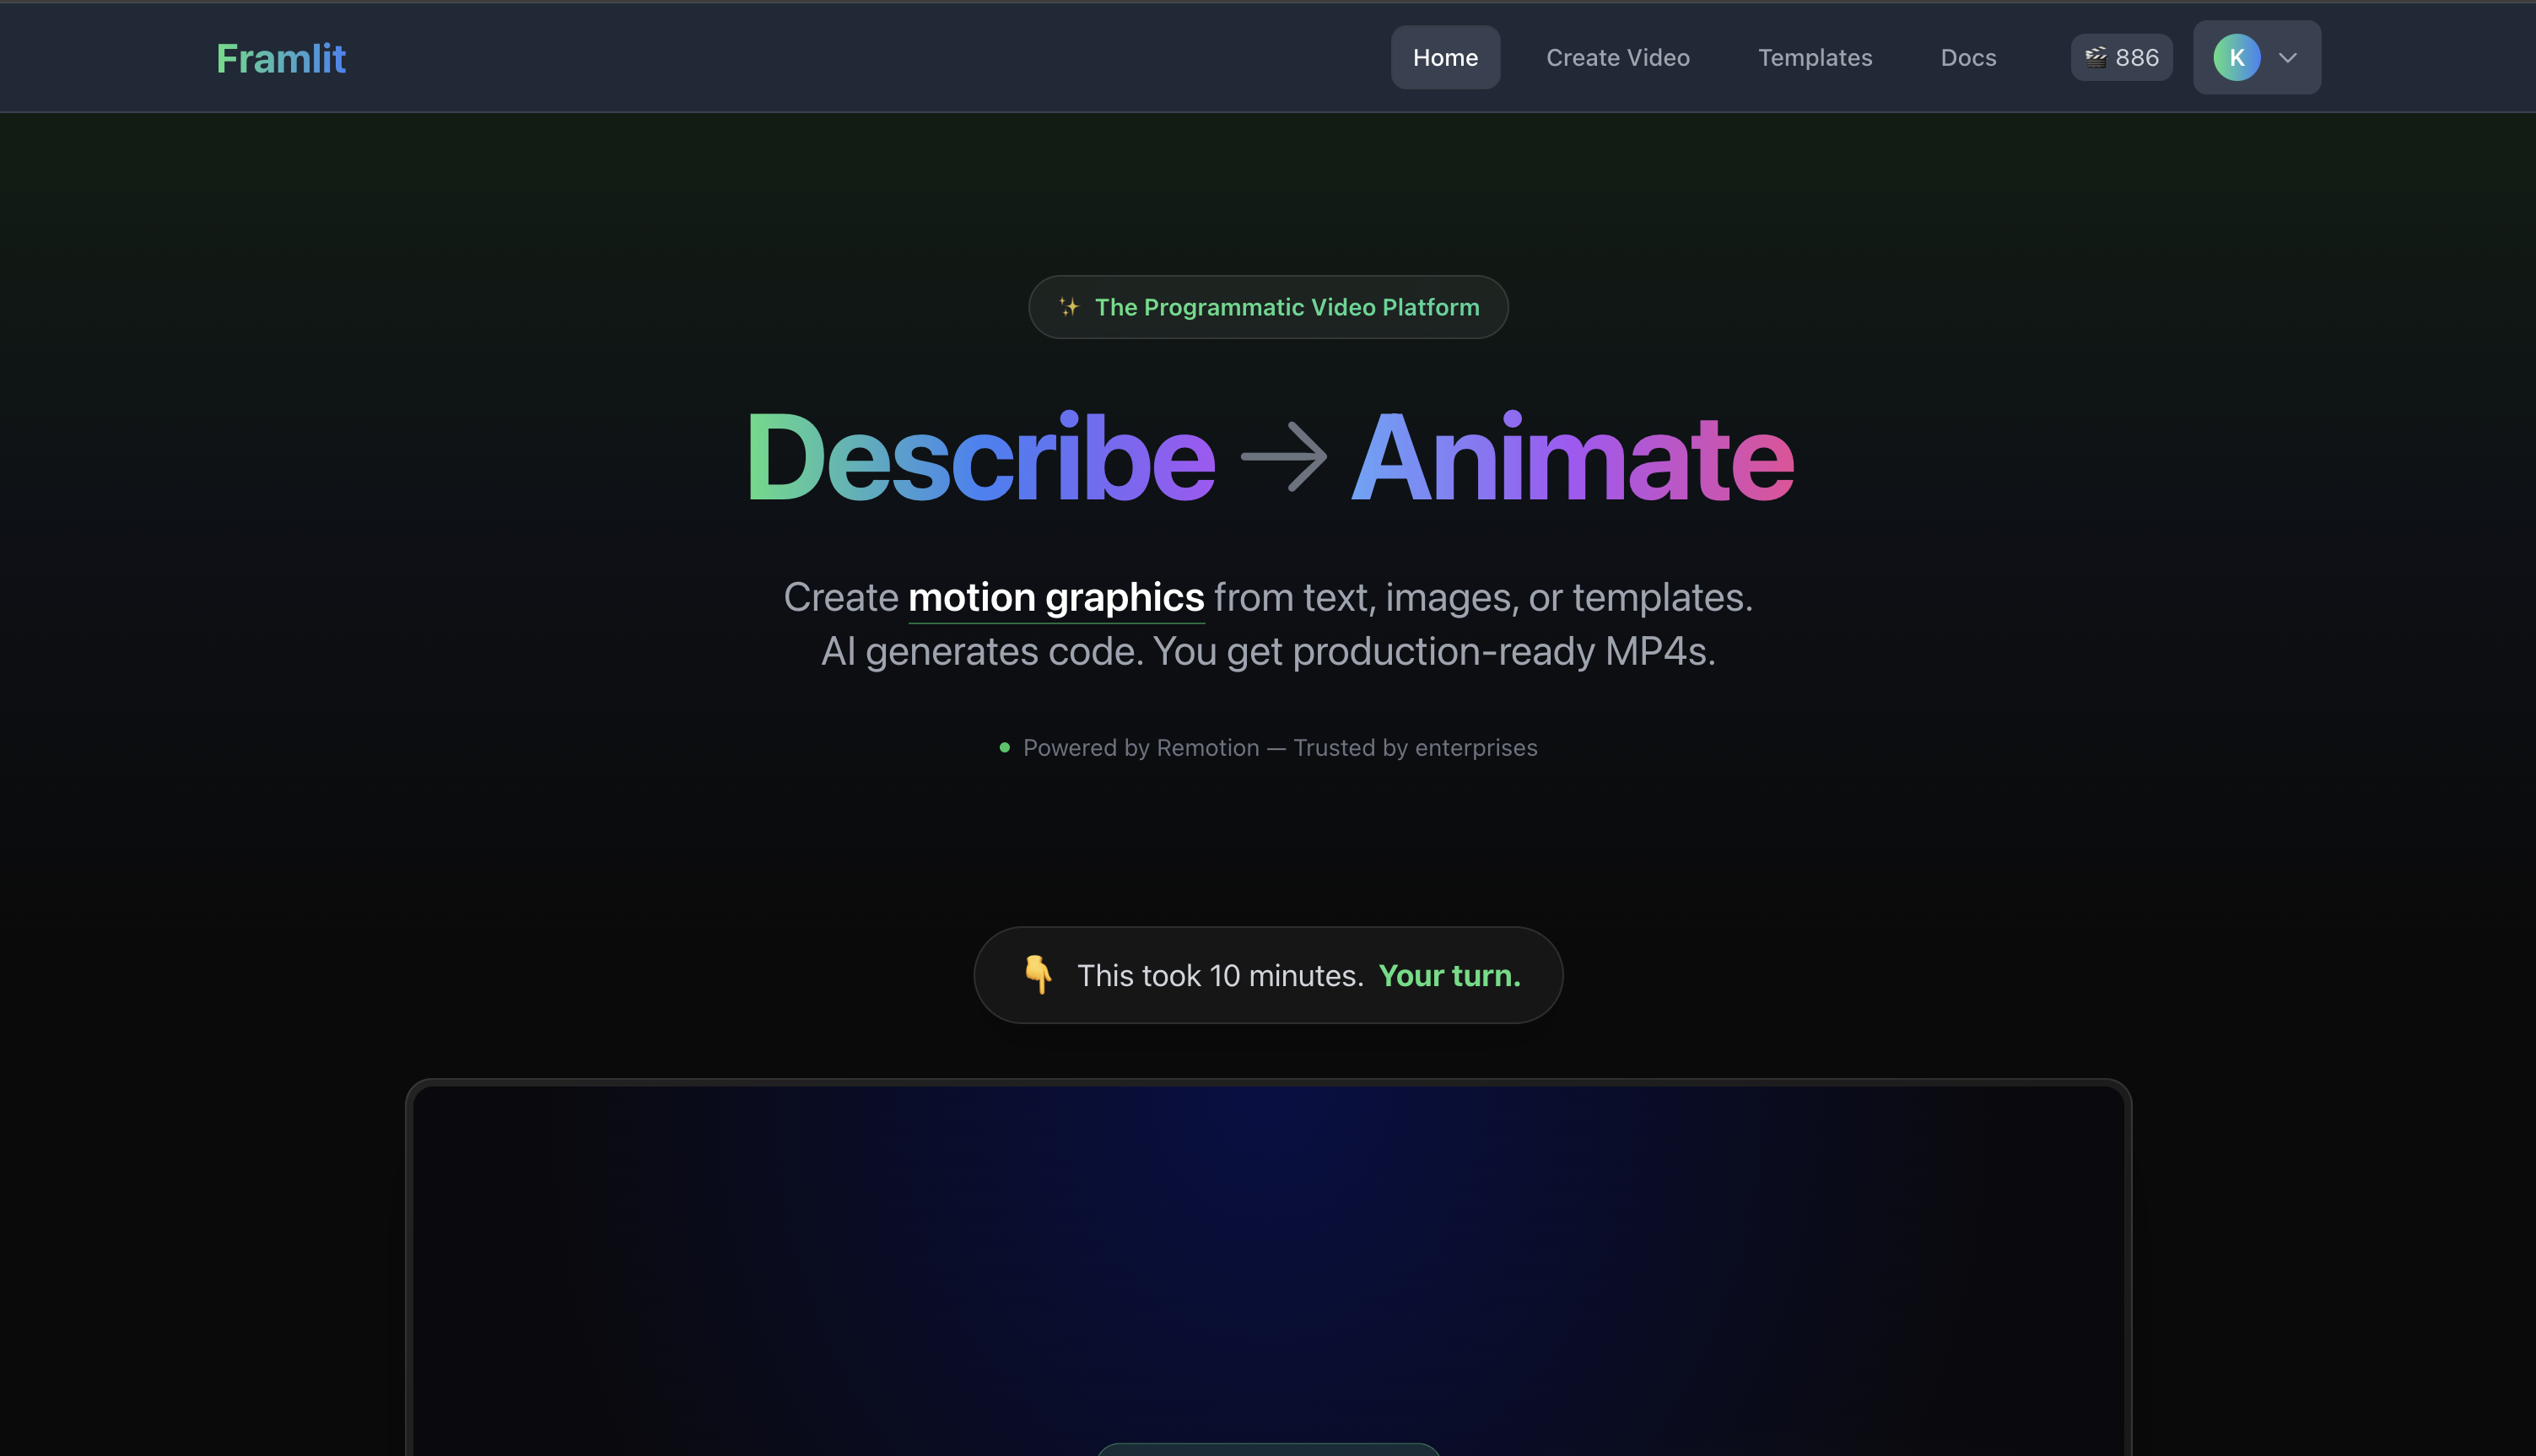
Task: Click the Framlit logo
Action: [281, 58]
